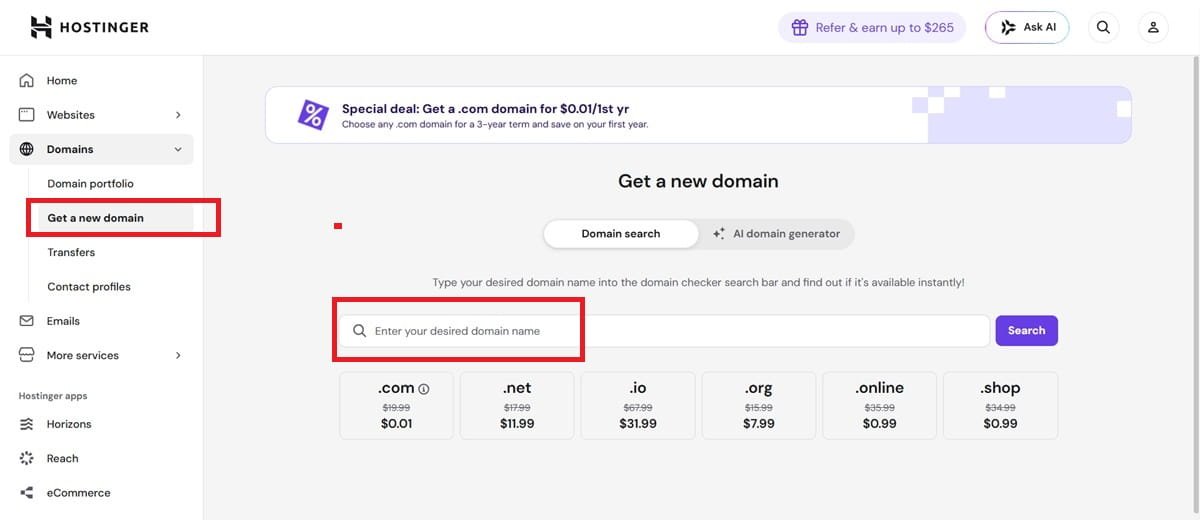The height and width of the screenshot is (520, 1200).
Task: Click the AI generator sparkle icon
Action: pyautogui.click(x=719, y=234)
